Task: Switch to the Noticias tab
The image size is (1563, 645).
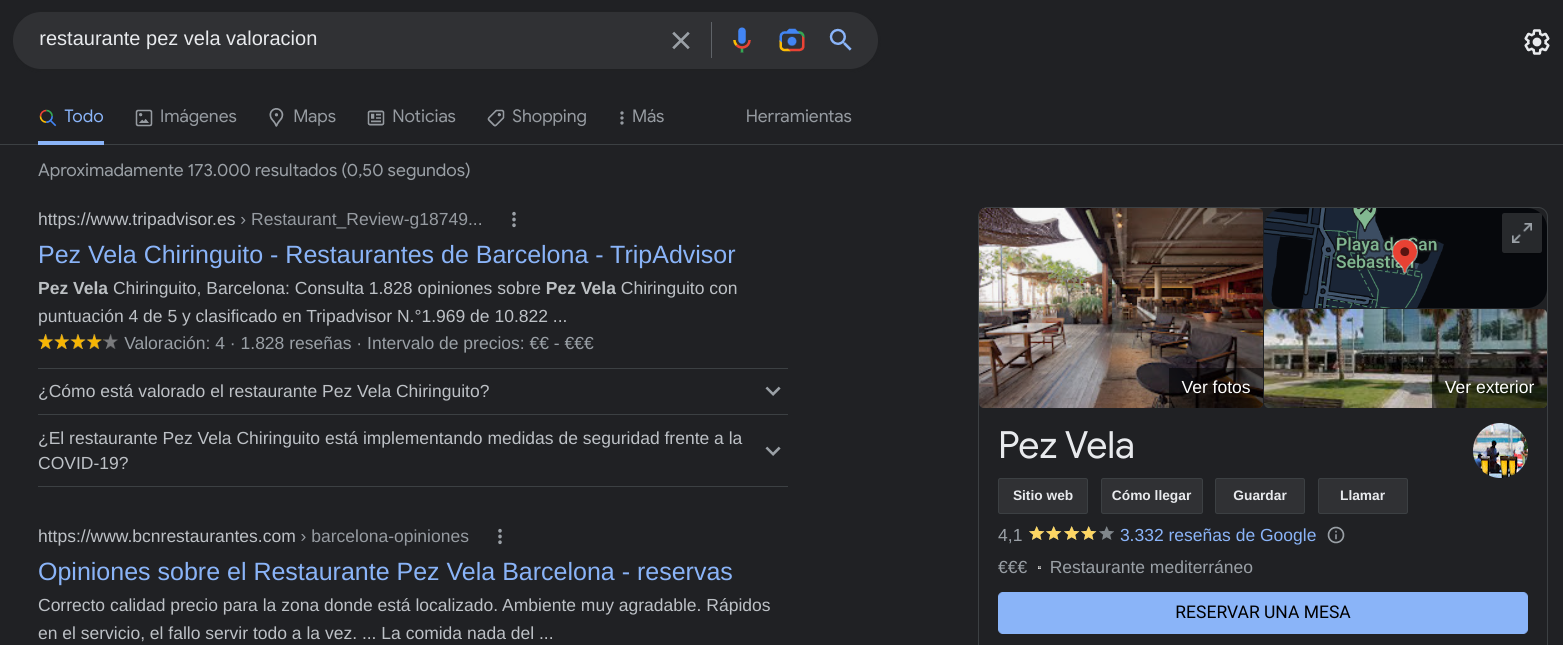Action: pyautogui.click(x=411, y=117)
